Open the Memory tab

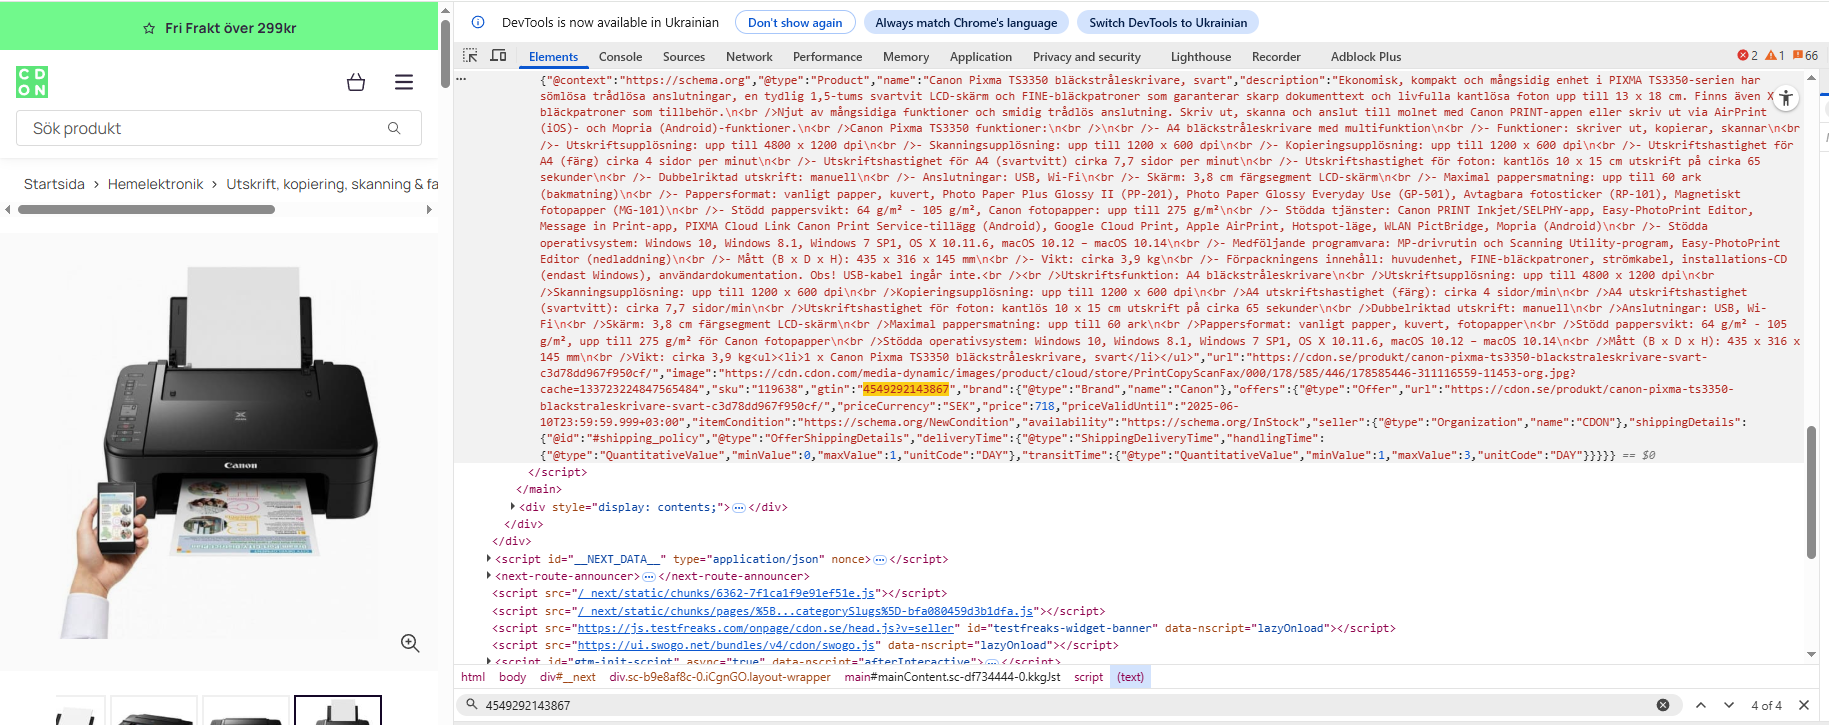(906, 57)
